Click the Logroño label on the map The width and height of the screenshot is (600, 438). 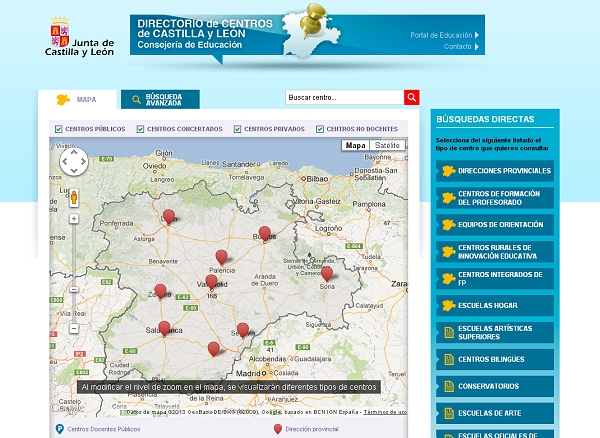328,228
